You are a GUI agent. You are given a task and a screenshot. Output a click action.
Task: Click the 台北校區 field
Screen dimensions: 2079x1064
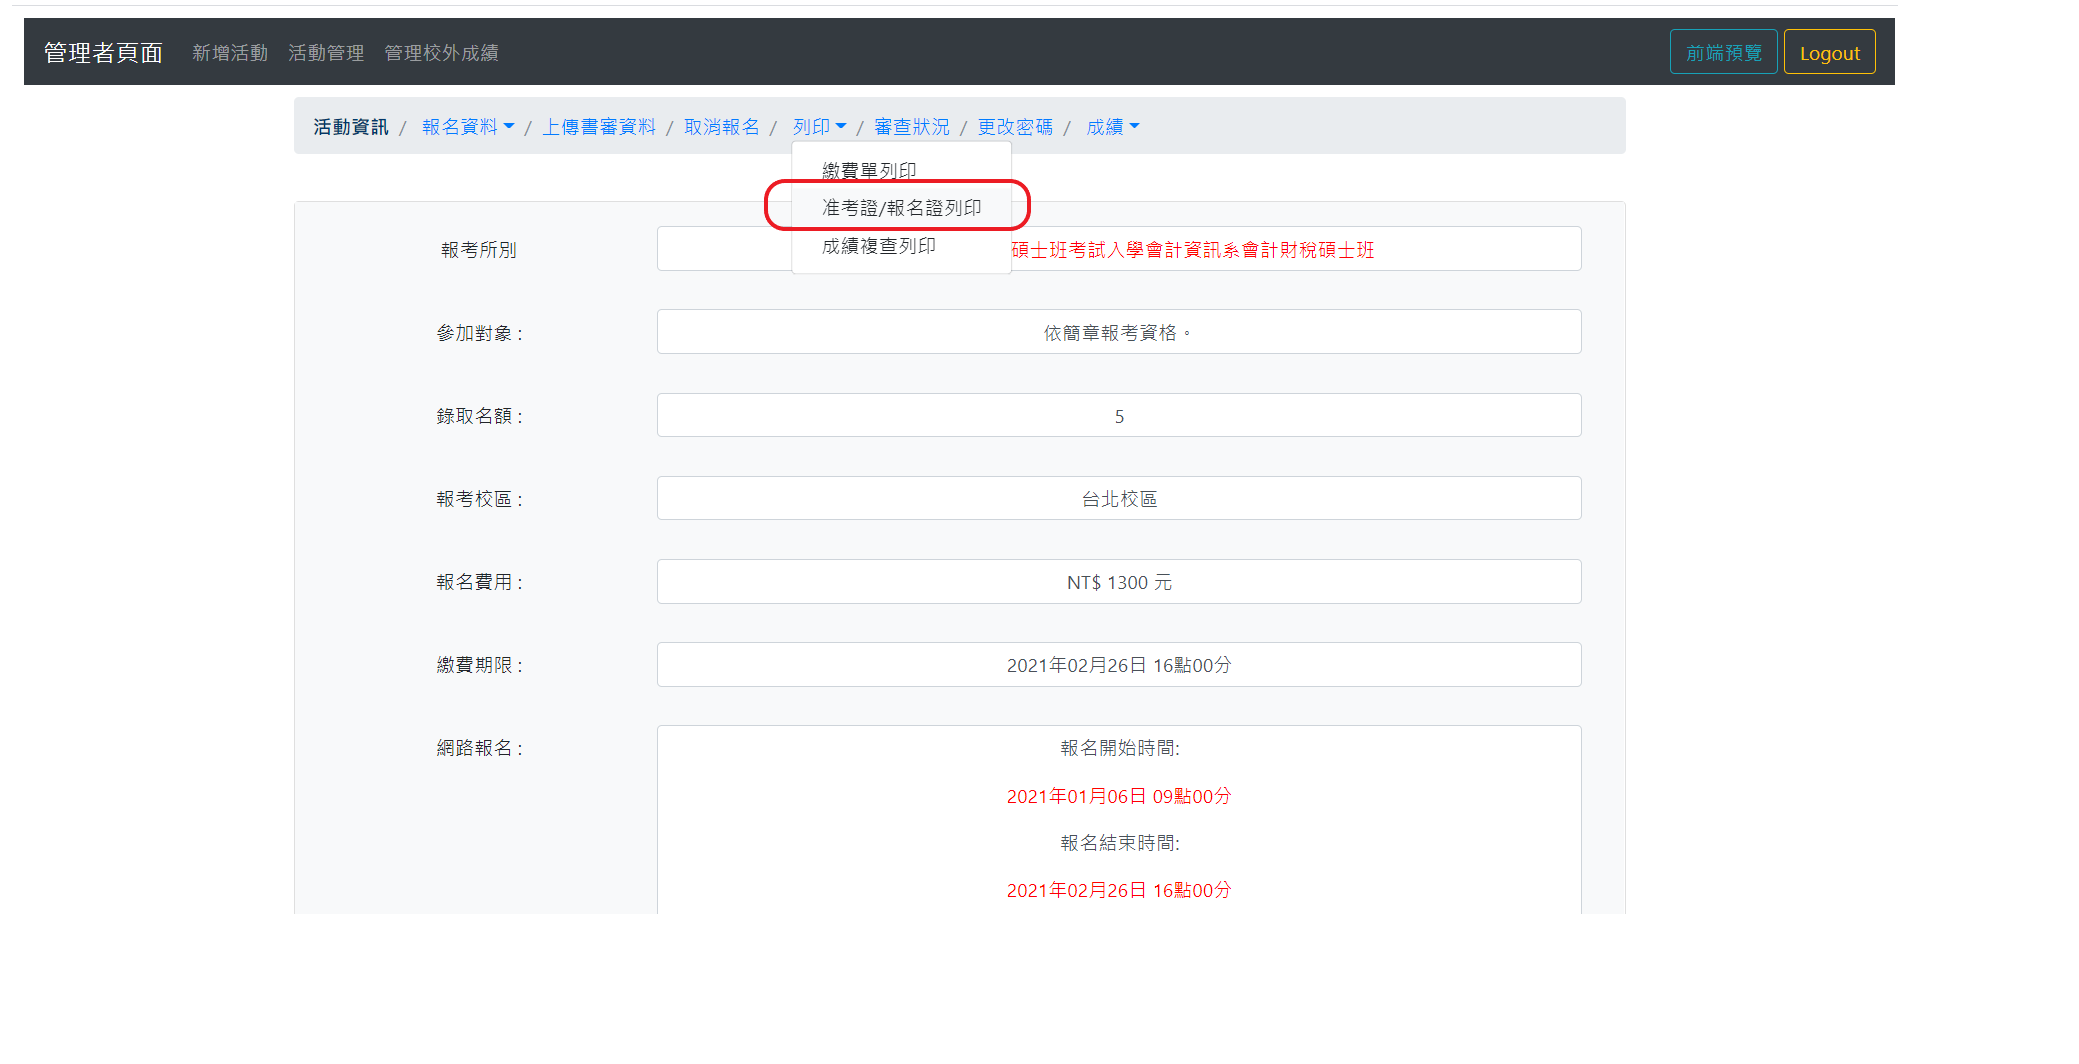pos(1119,498)
